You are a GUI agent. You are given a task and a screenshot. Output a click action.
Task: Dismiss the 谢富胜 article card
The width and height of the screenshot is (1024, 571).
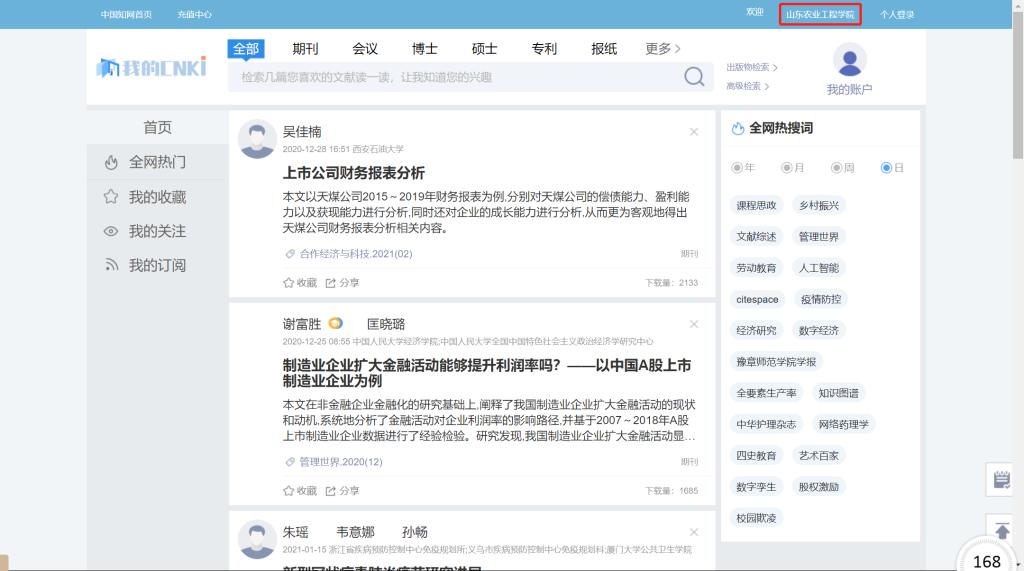click(694, 324)
